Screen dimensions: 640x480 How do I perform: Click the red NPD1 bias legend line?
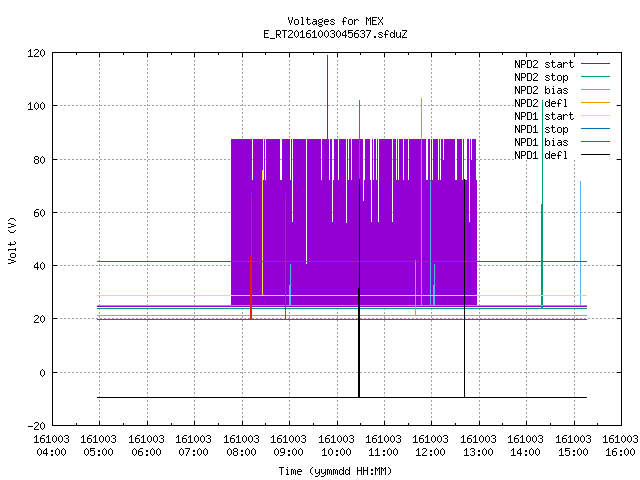(x=596, y=142)
